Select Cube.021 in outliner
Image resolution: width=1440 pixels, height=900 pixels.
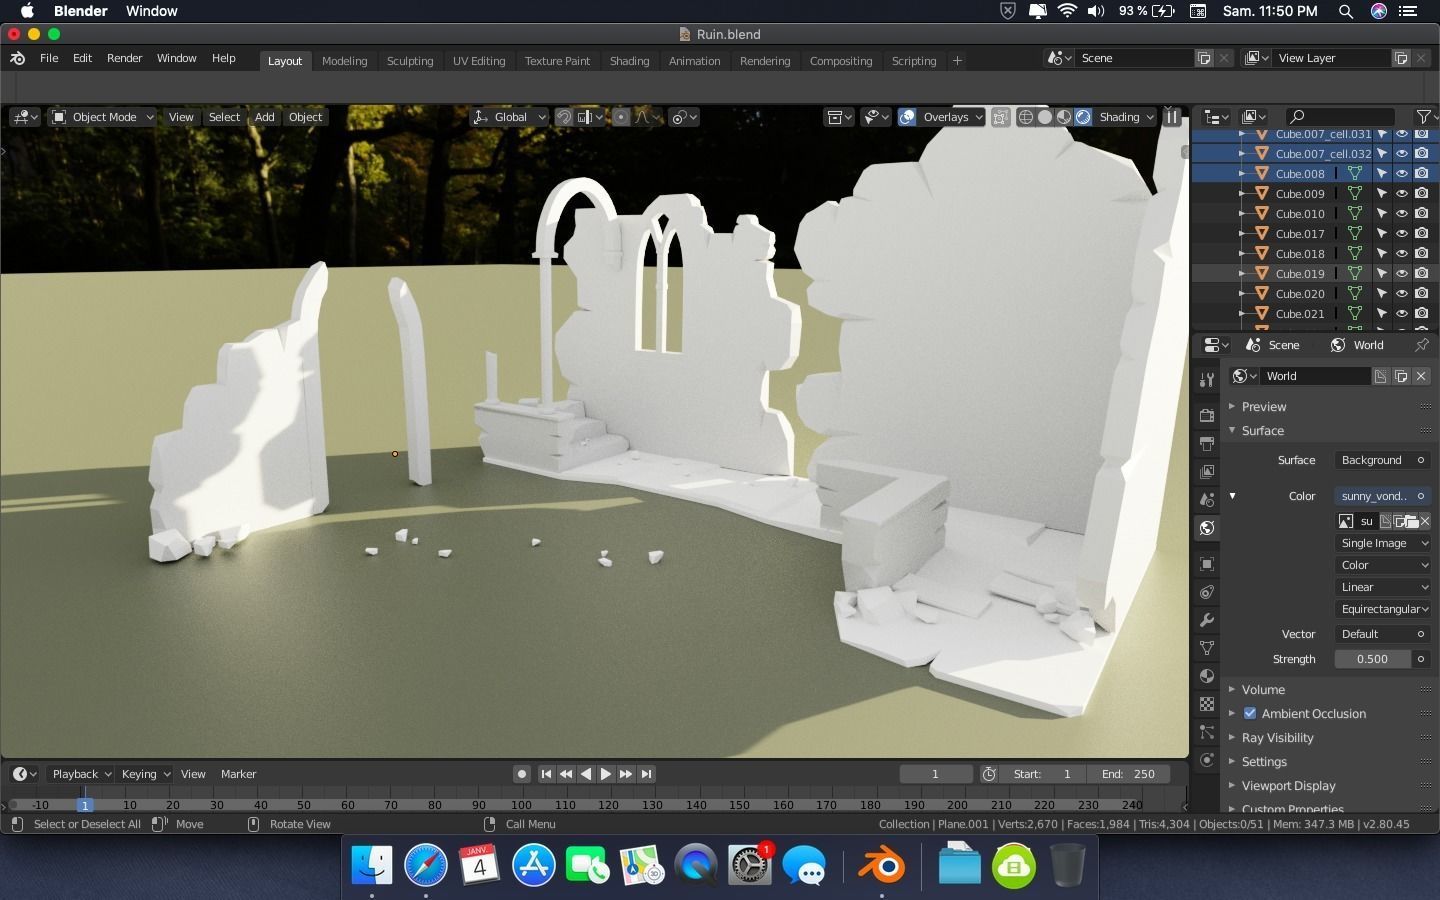[x=1300, y=314]
